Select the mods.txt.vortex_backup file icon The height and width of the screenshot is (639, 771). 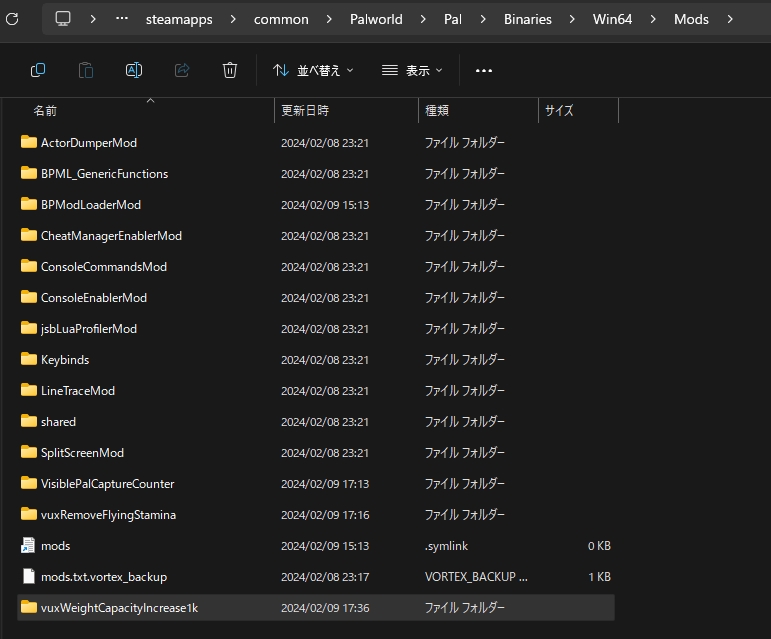[x=29, y=576]
